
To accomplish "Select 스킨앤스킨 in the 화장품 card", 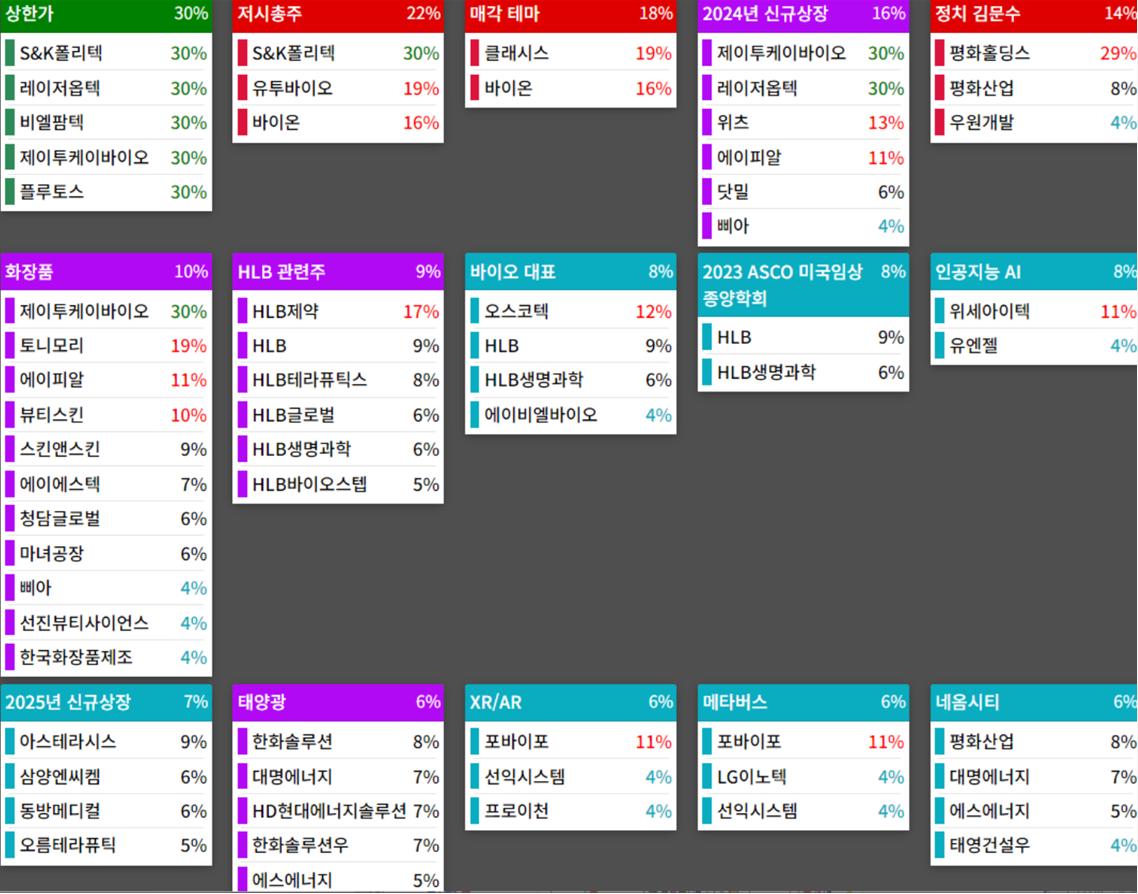I will [106, 449].
